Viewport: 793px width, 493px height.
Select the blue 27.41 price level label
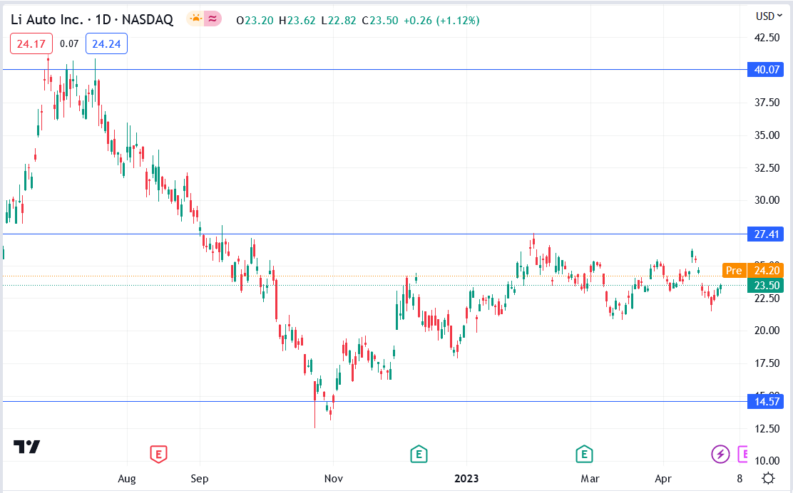767,234
